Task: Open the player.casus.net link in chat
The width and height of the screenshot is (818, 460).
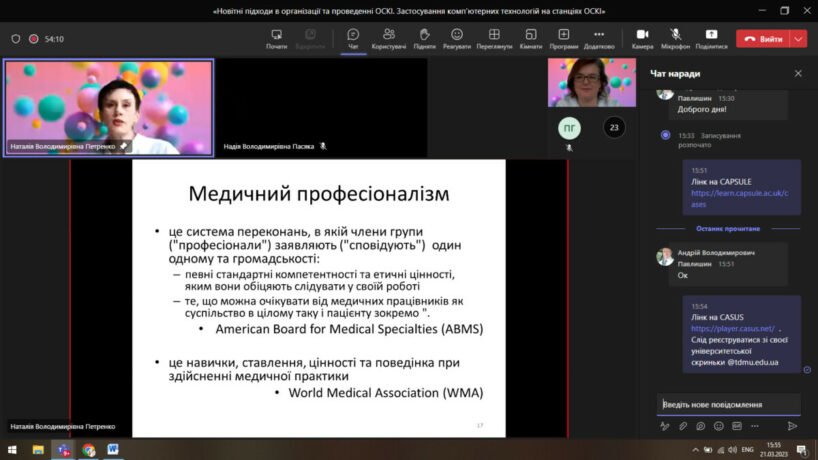Action: tap(732, 328)
